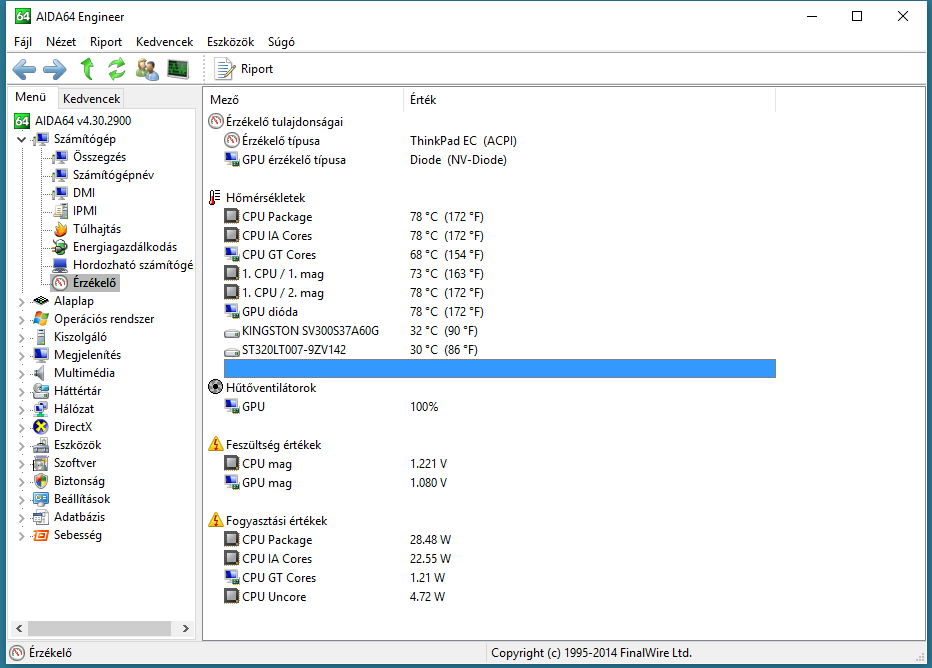Viewport: 932px width, 668px height.
Task: Click the highlighted blue empty row
Action: pyautogui.click(x=500, y=368)
